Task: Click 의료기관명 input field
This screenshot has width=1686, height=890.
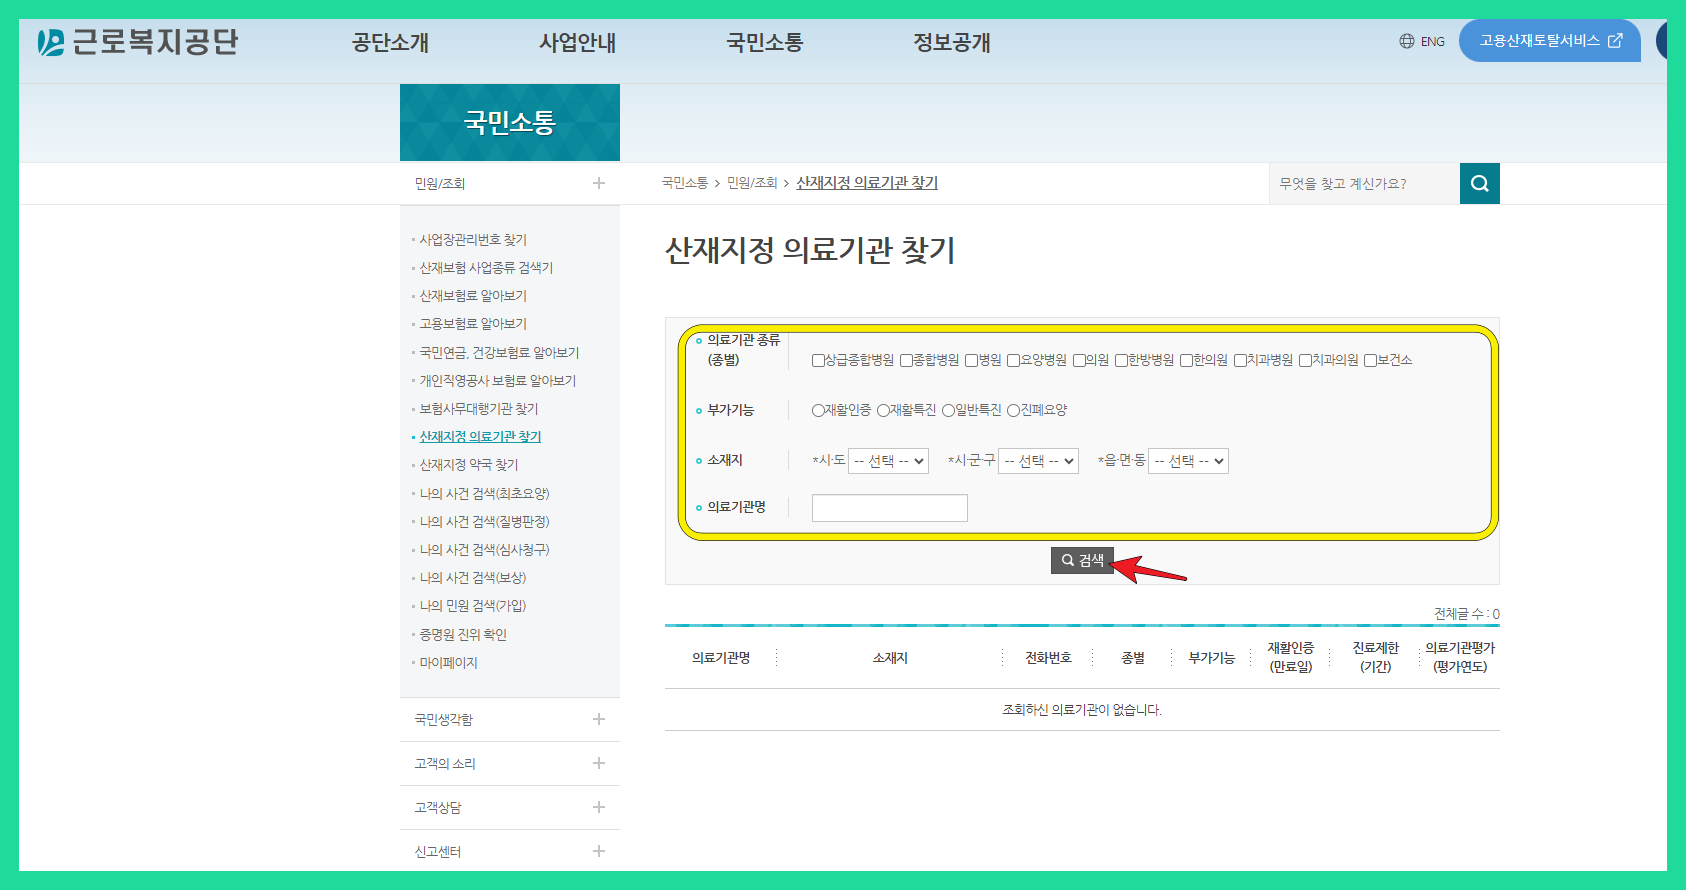Action: pyautogui.click(x=890, y=508)
